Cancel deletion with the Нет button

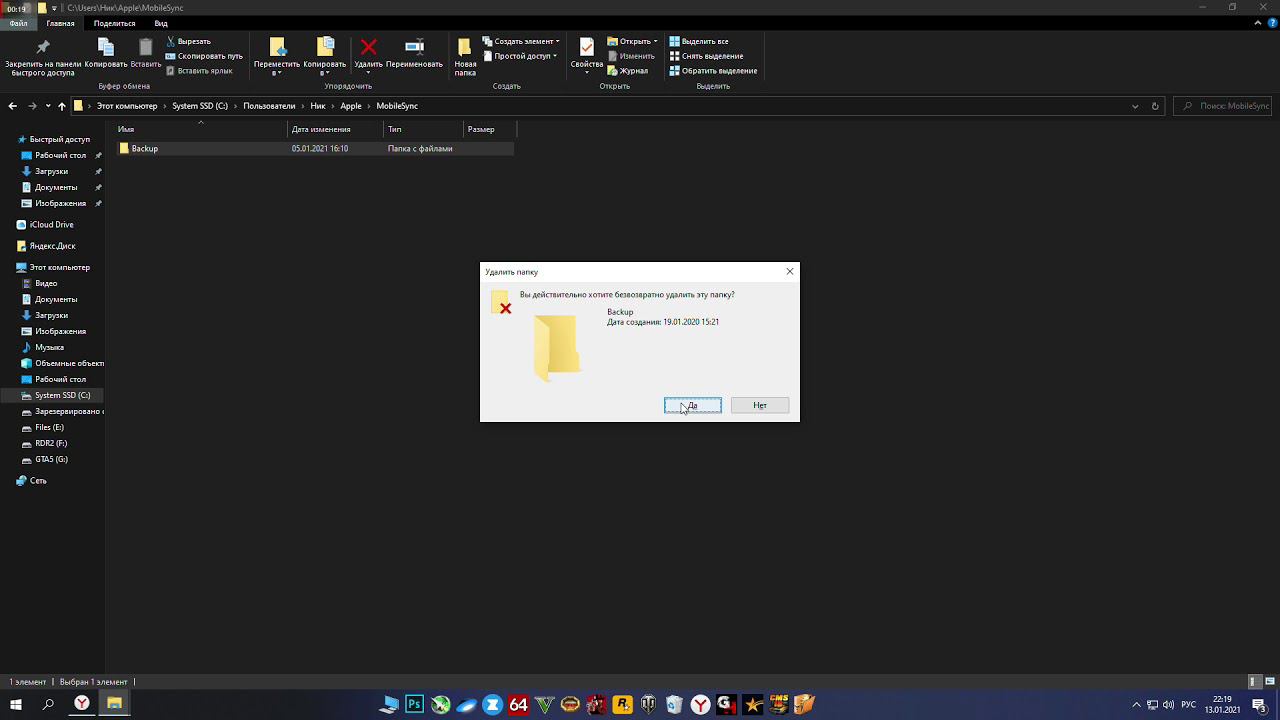(x=760, y=405)
